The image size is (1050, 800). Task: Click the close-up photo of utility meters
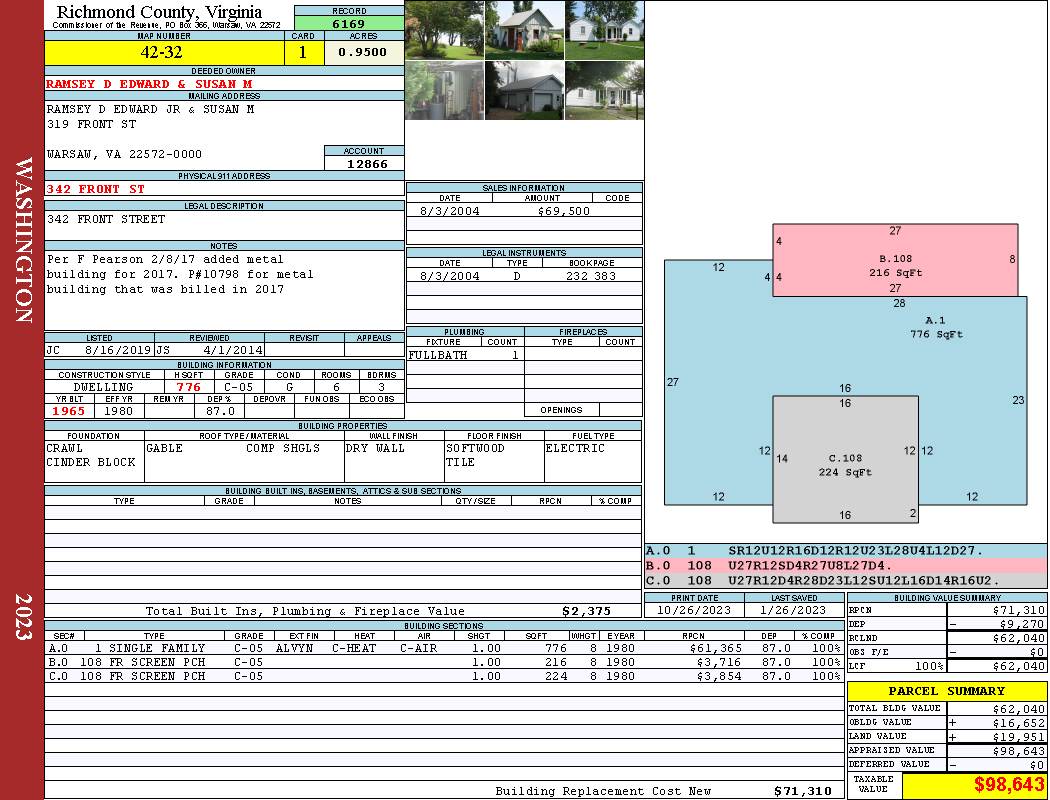[x=444, y=90]
